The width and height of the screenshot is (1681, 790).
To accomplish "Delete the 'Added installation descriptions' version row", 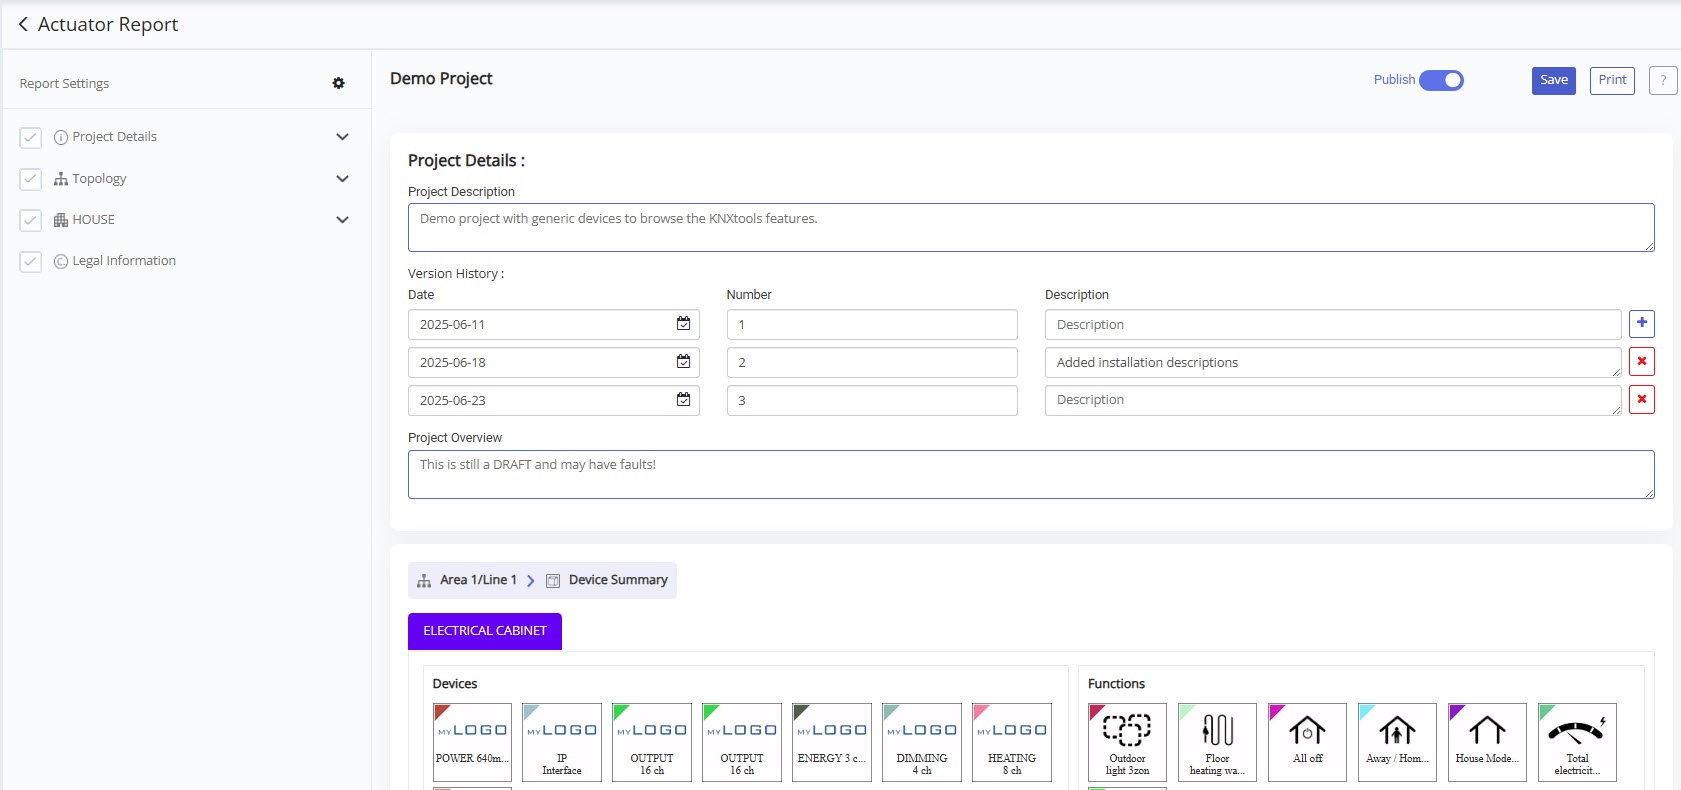I will [x=1641, y=361].
